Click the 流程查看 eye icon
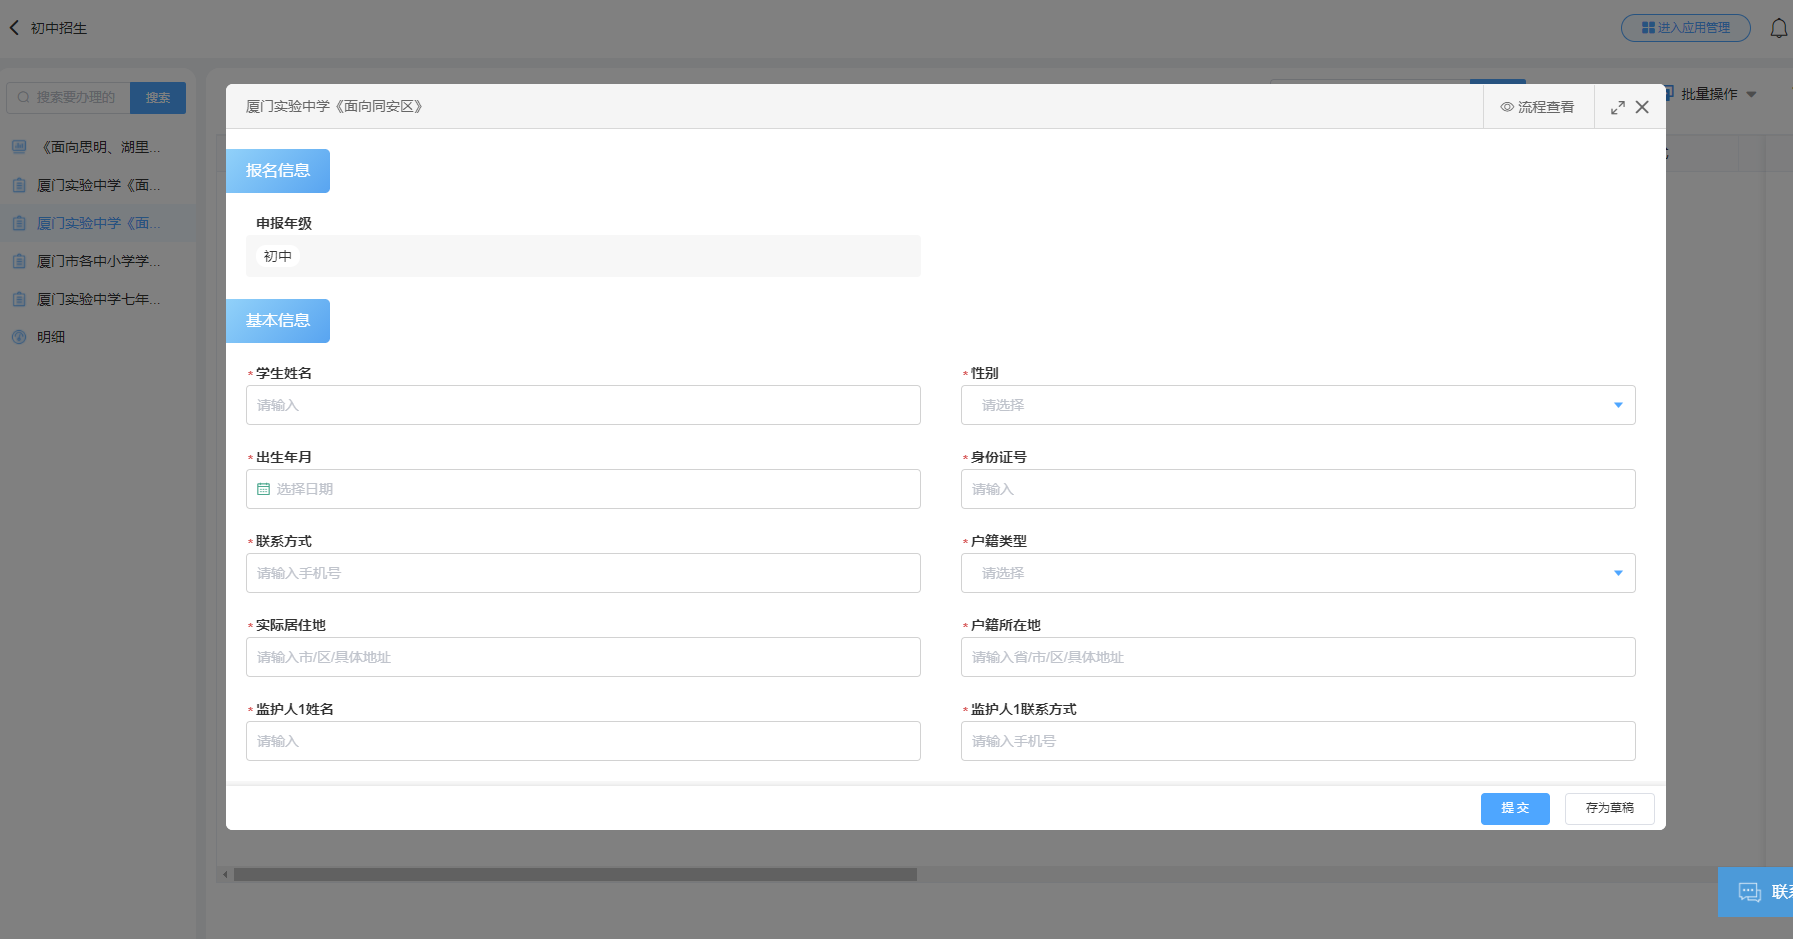 click(1506, 107)
